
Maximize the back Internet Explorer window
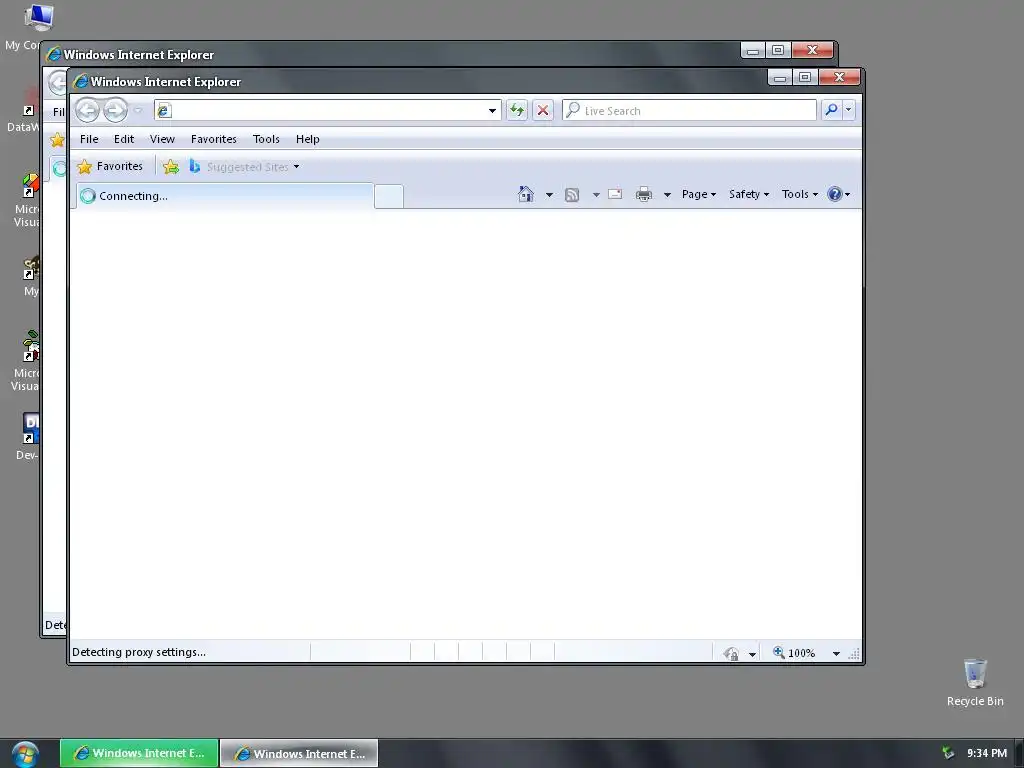778,50
